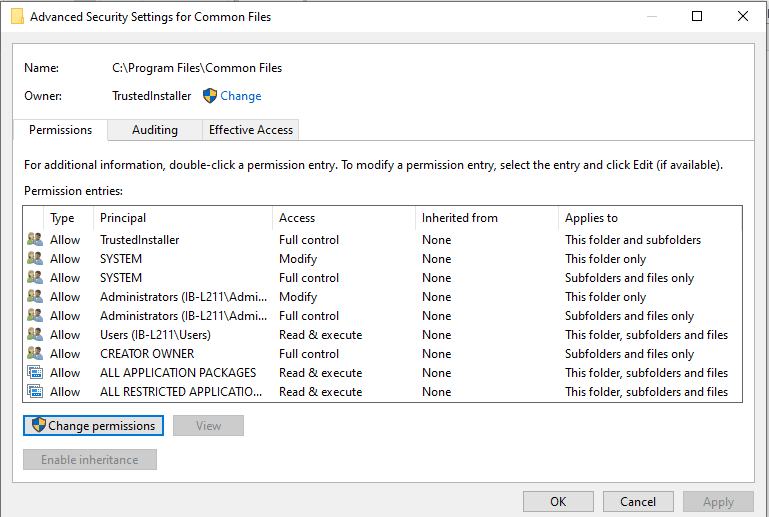Cancel the security settings dialog

(x=638, y=502)
